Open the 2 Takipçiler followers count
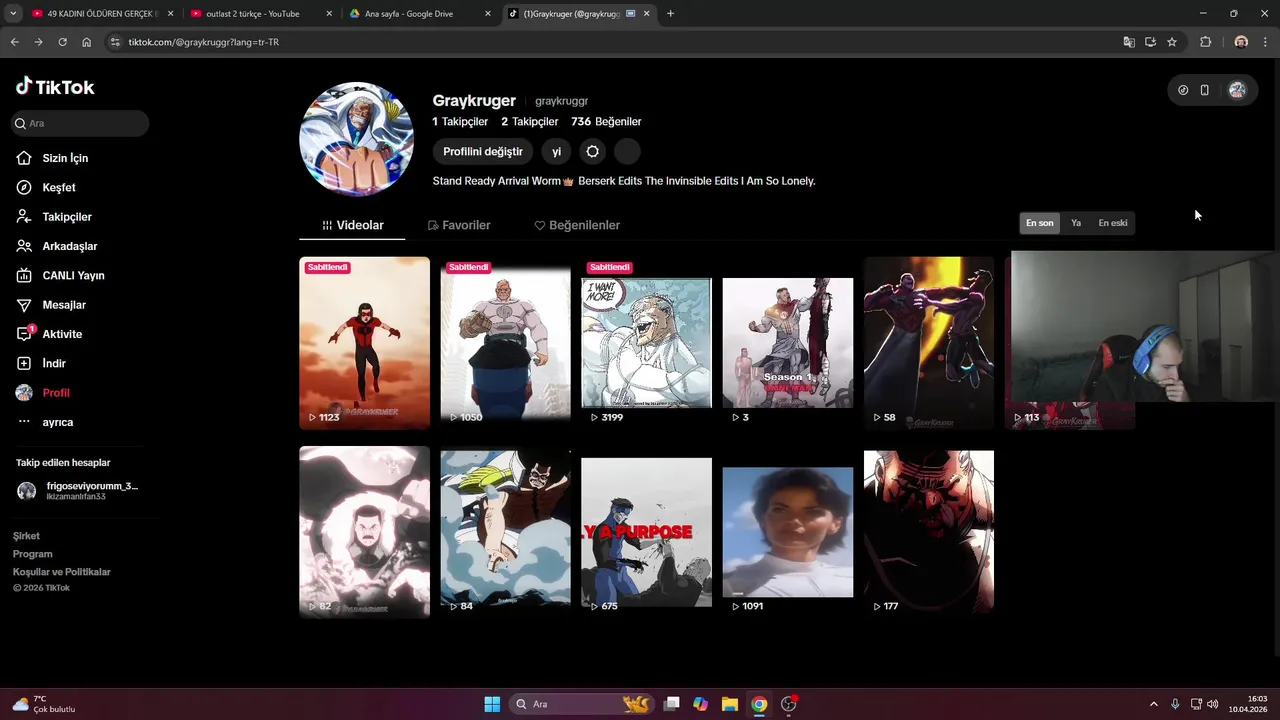 coord(530,122)
